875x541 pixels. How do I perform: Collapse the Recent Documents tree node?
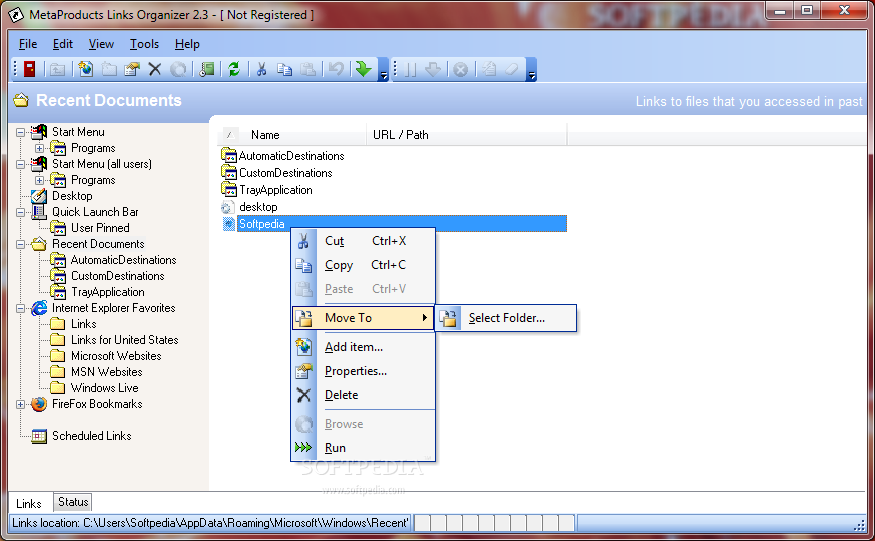pos(21,245)
